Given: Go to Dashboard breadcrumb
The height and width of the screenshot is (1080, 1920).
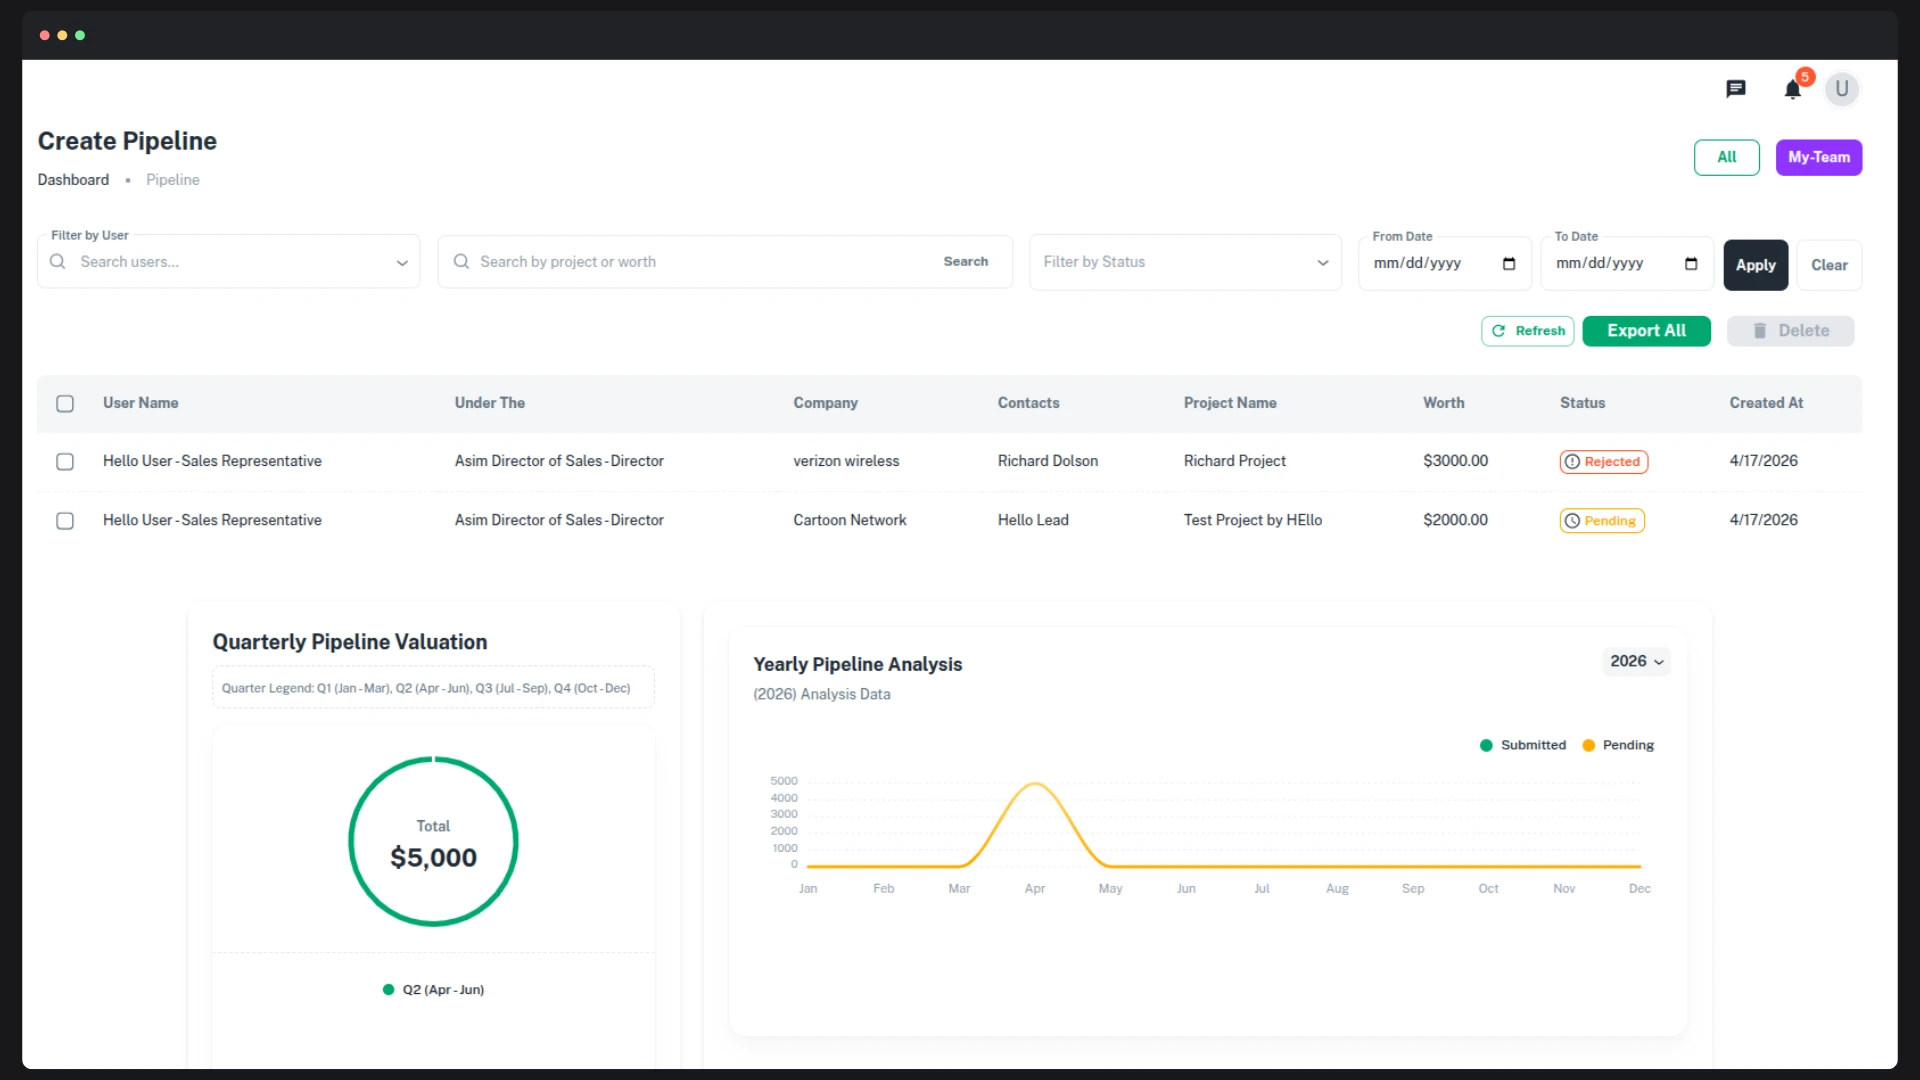Looking at the screenshot, I should (73, 180).
